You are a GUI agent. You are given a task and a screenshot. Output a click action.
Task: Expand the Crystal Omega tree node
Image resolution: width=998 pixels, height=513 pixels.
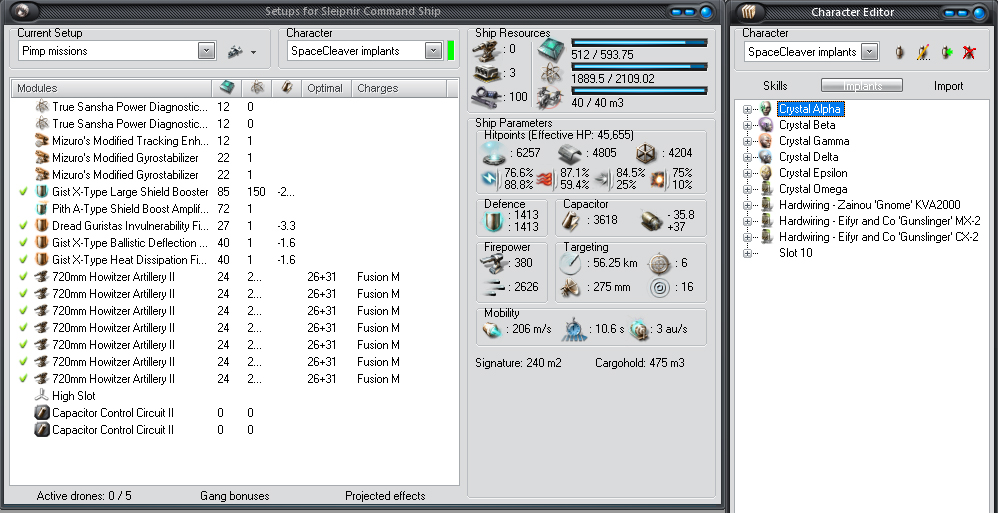coord(747,188)
